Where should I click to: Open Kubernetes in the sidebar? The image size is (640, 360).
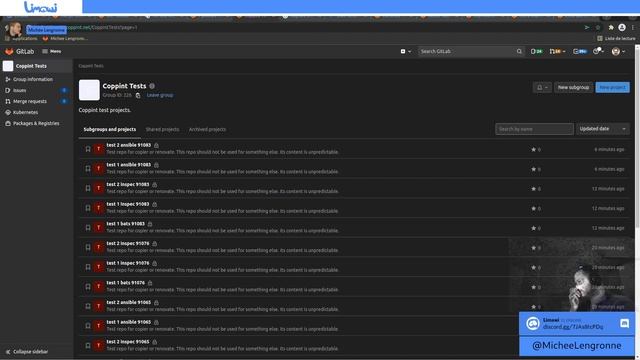click(x=25, y=112)
